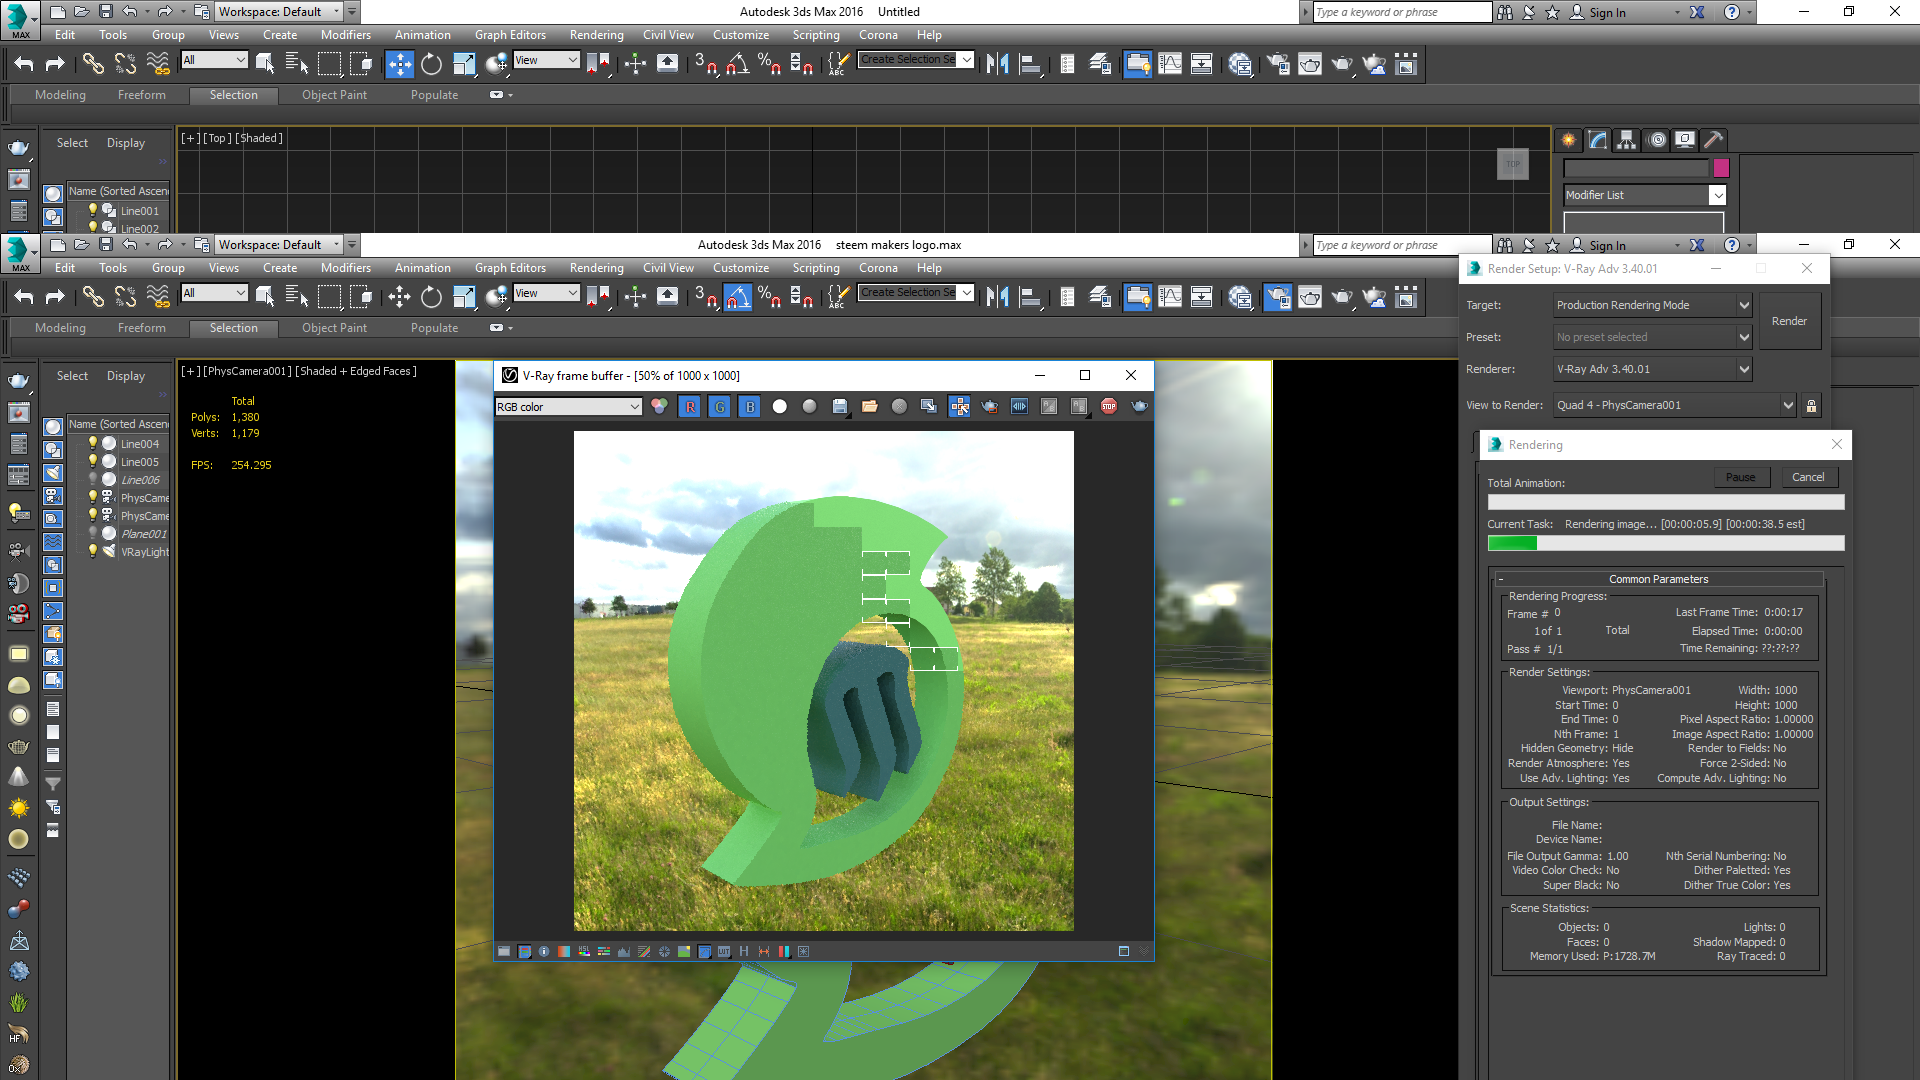The width and height of the screenshot is (1920, 1080).
Task: Open switch to RGB channel color icon
Action: [659, 407]
